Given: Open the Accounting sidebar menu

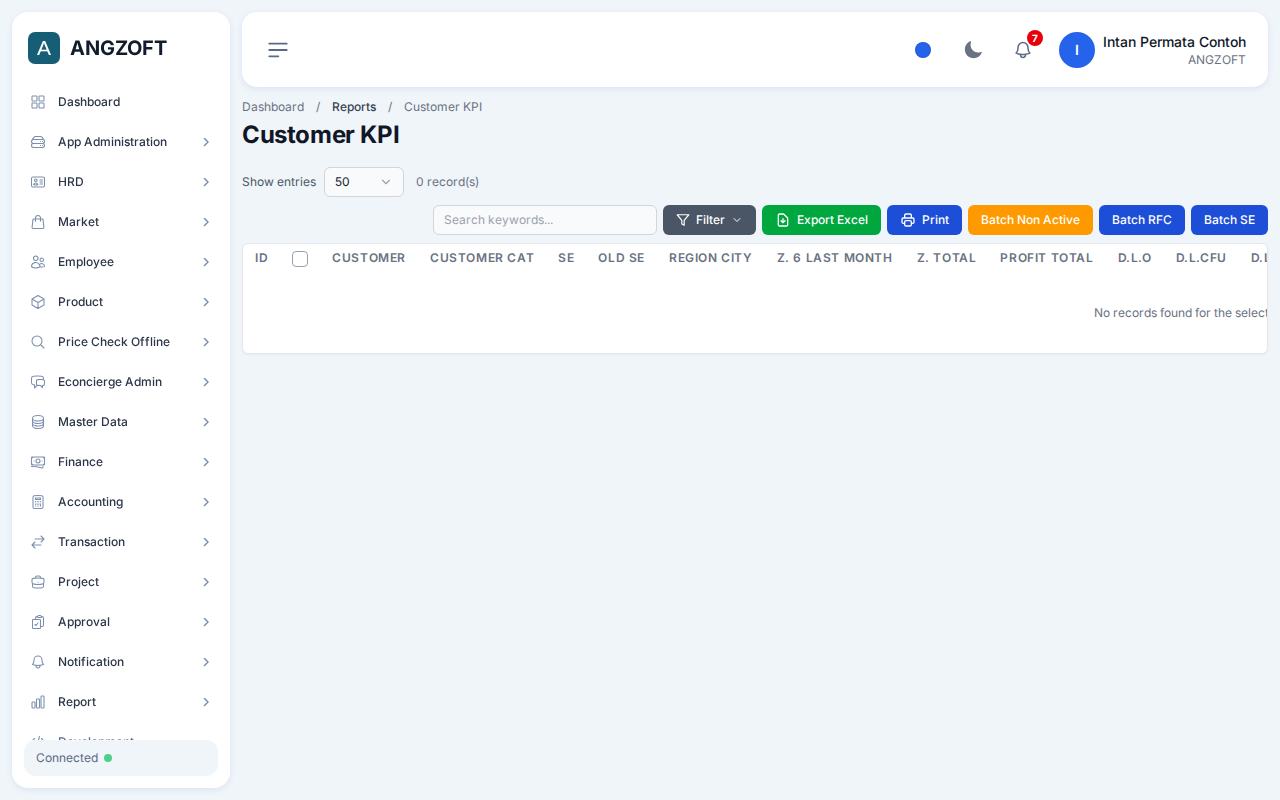Looking at the screenshot, I should pos(121,502).
